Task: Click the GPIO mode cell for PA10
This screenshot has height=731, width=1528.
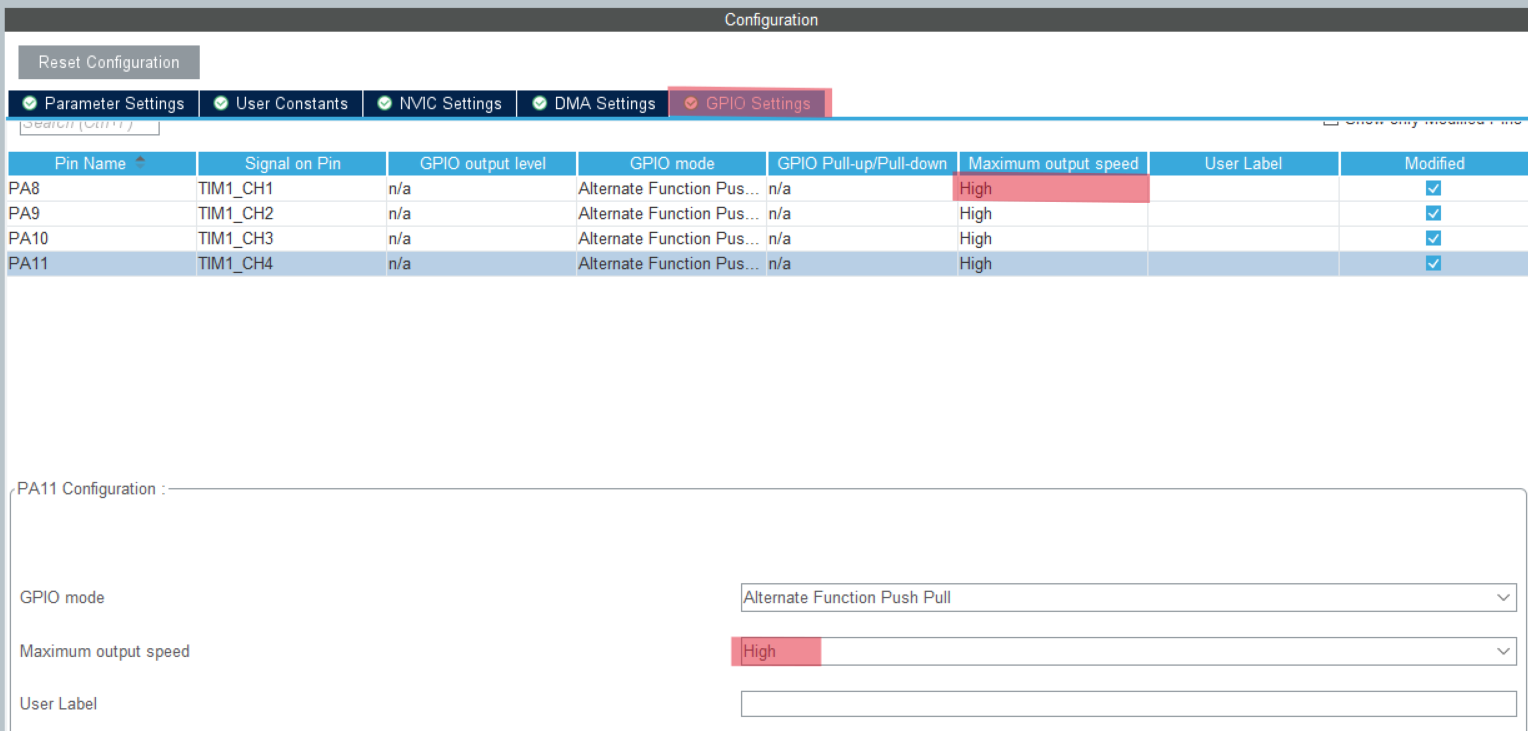Action: click(x=672, y=238)
